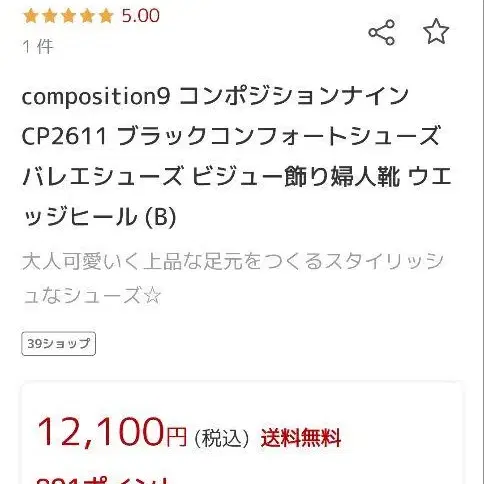484x484 pixels.
Task: Click the CP2611 ブラックコンフォートシューズ title line
Action: [x=231, y=136]
